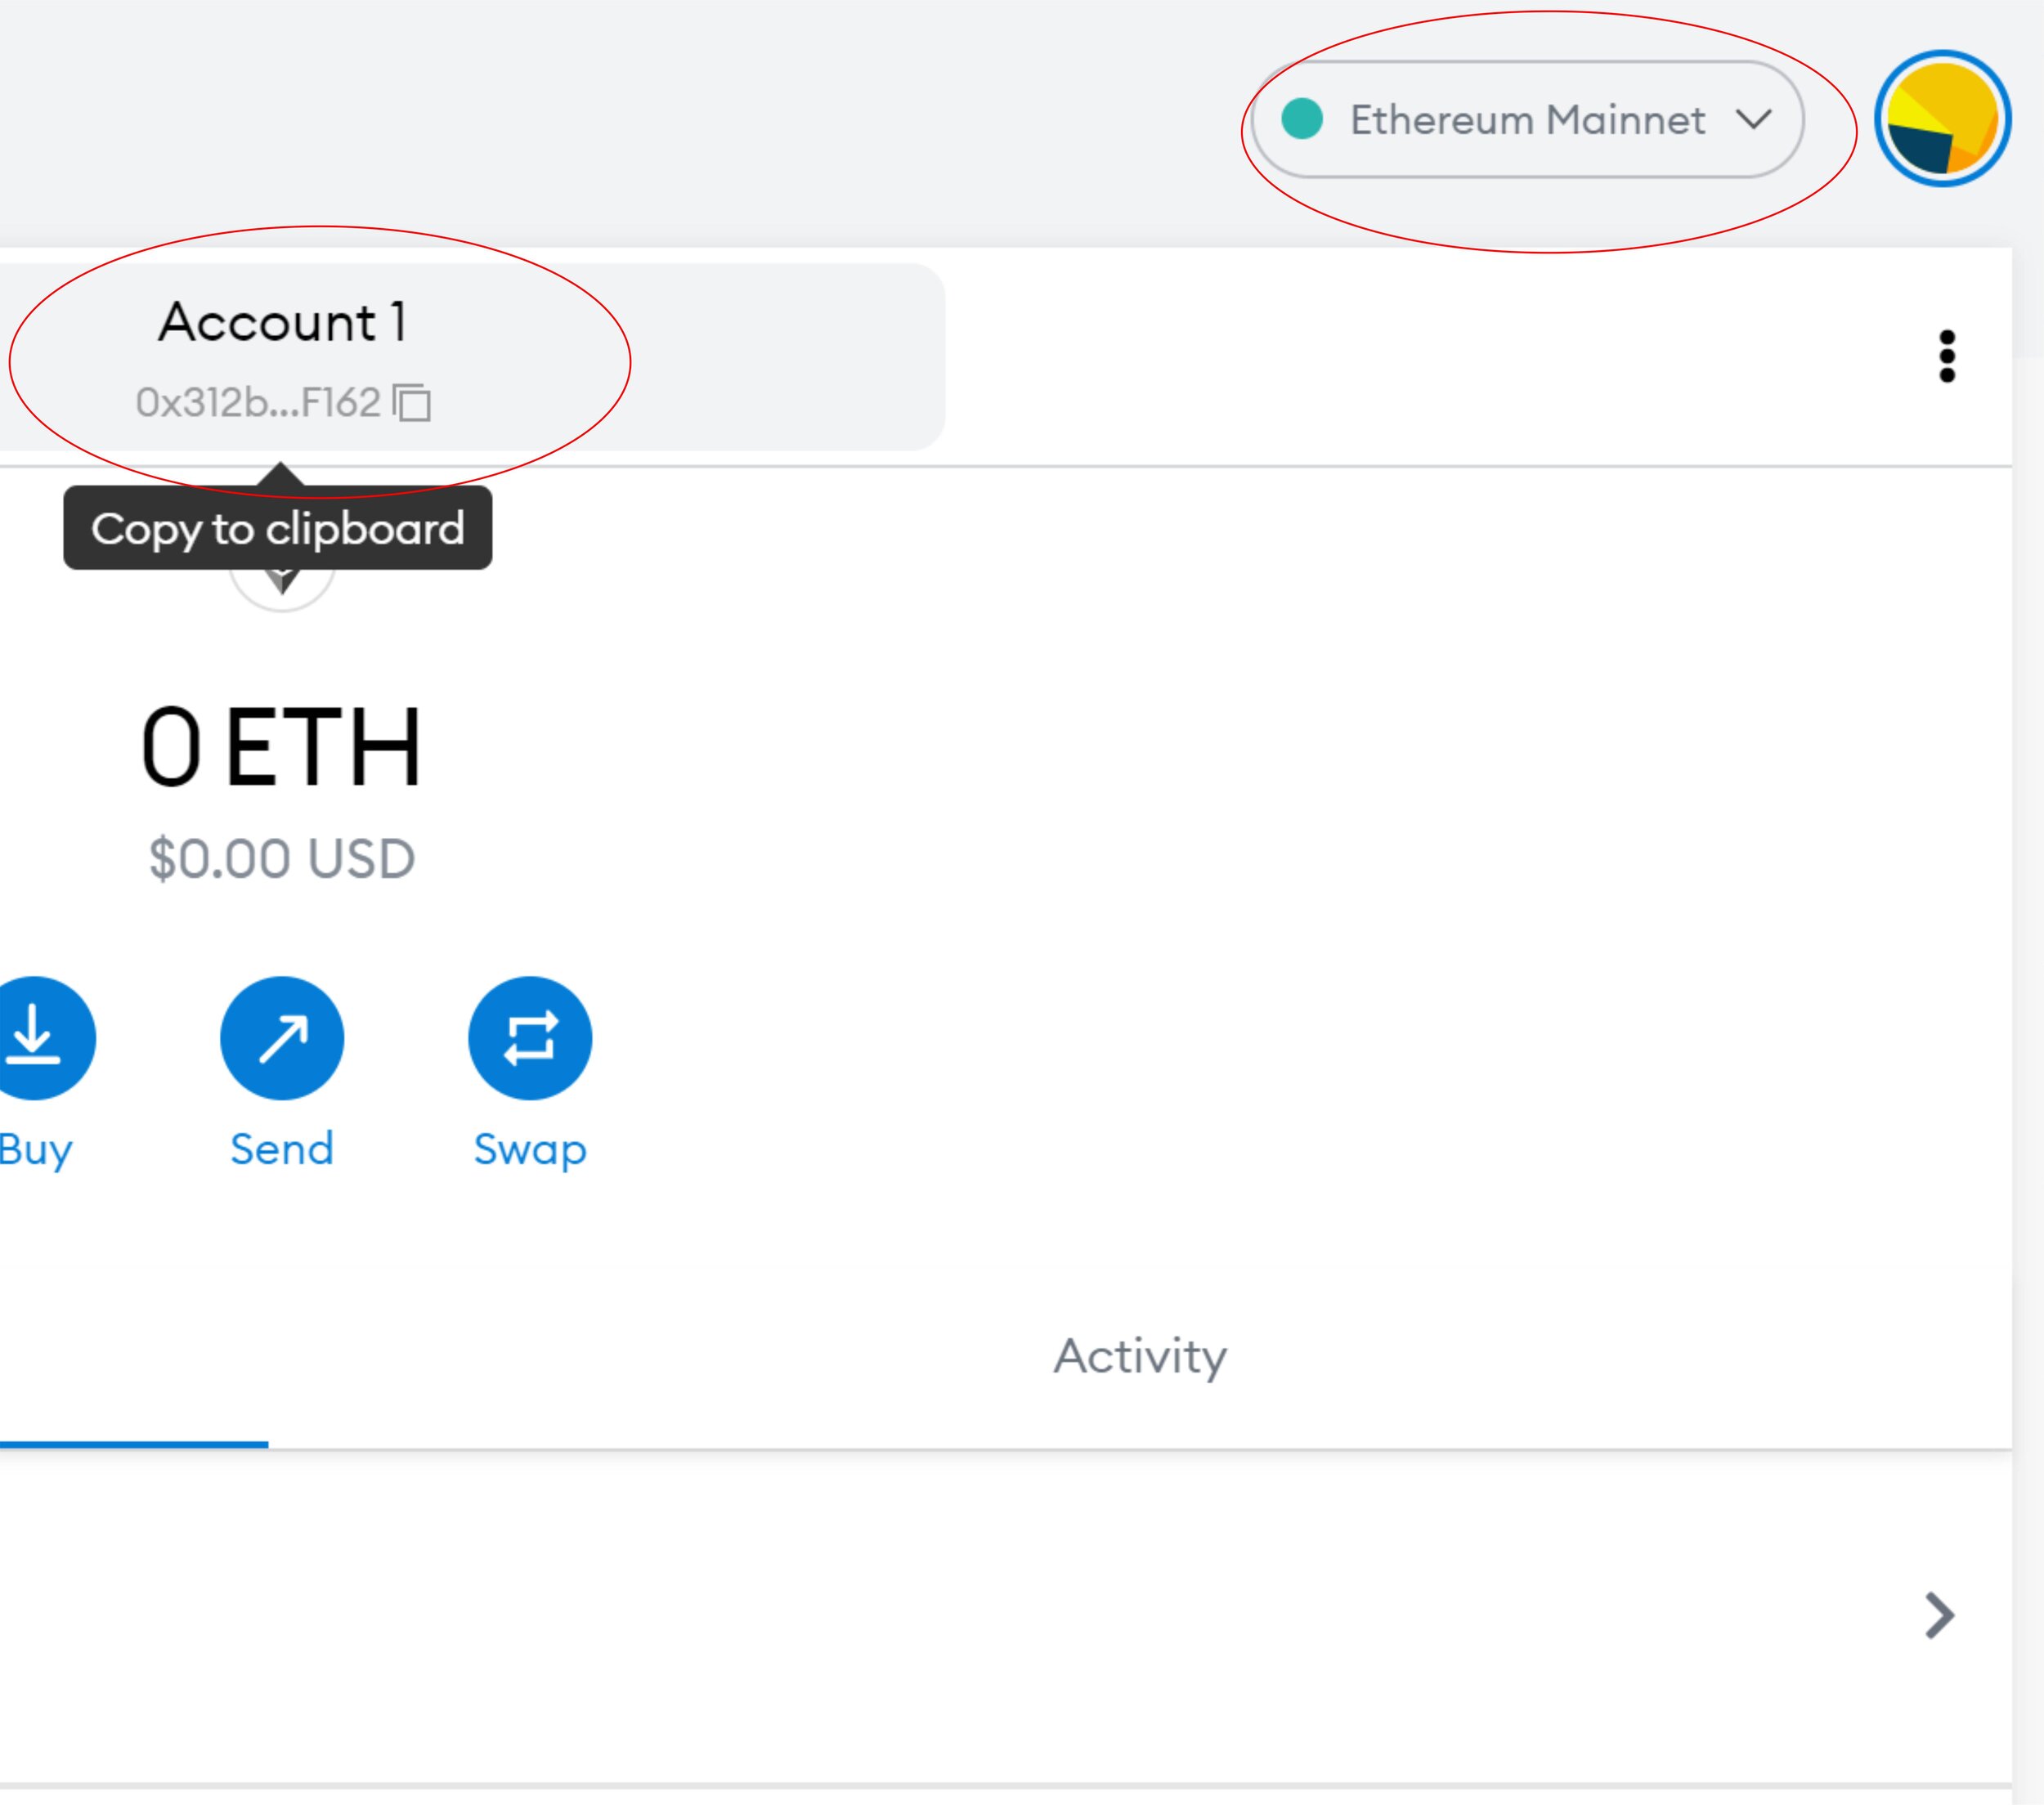Click the copy address icon
2044x1805 pixels.
pyautogui.click(x=412, y=403)
